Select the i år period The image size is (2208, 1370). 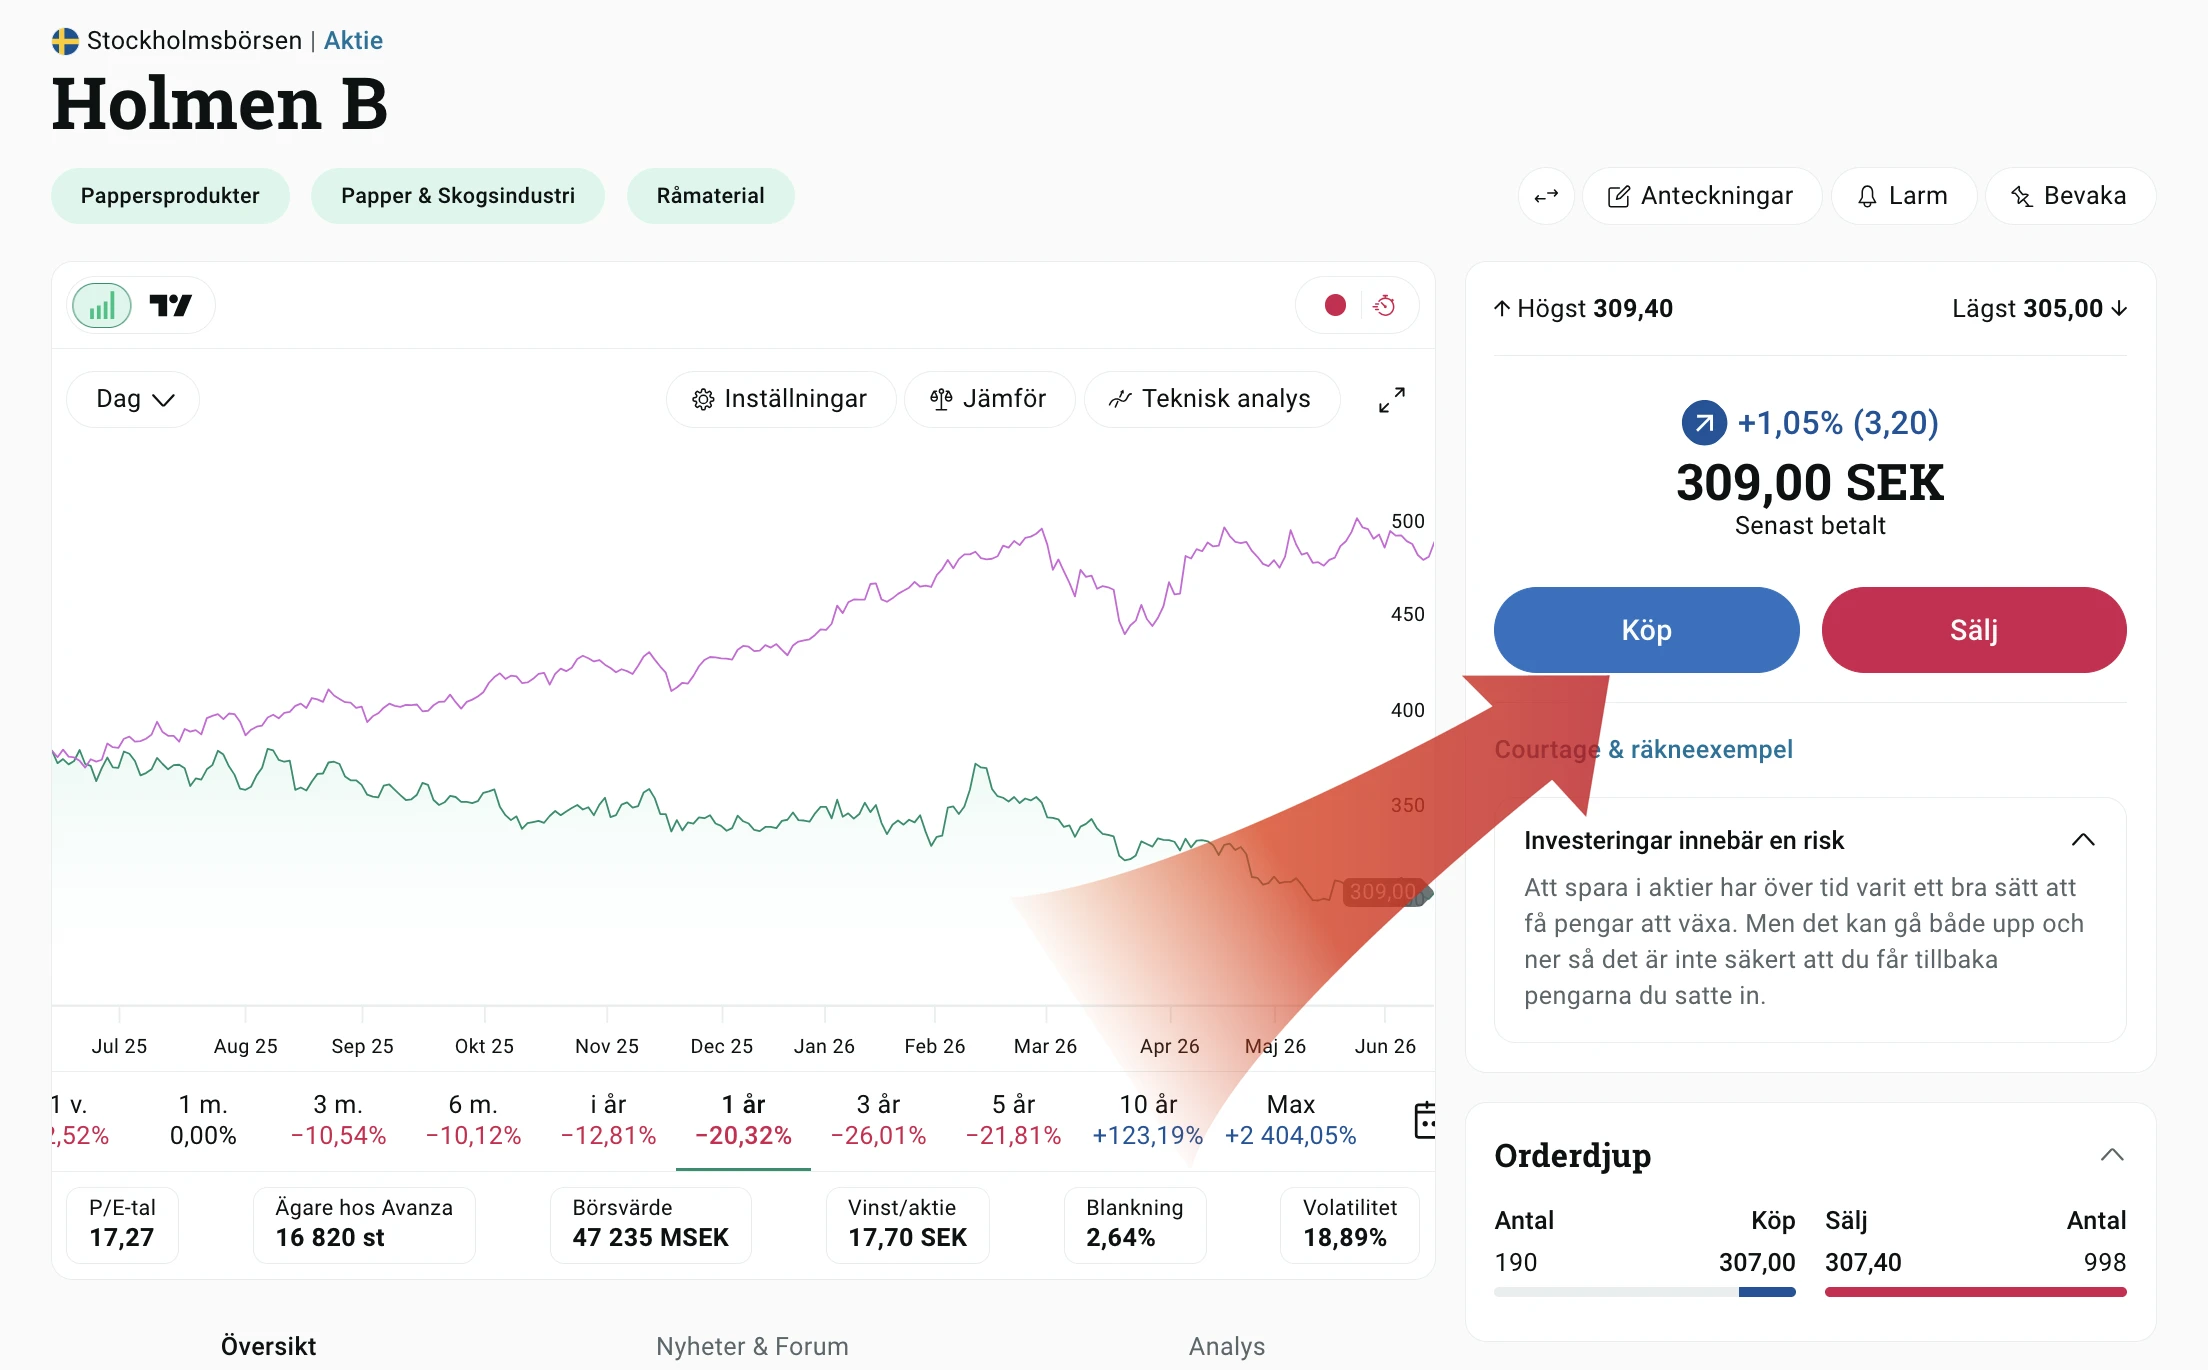[x=608, y=1120]
